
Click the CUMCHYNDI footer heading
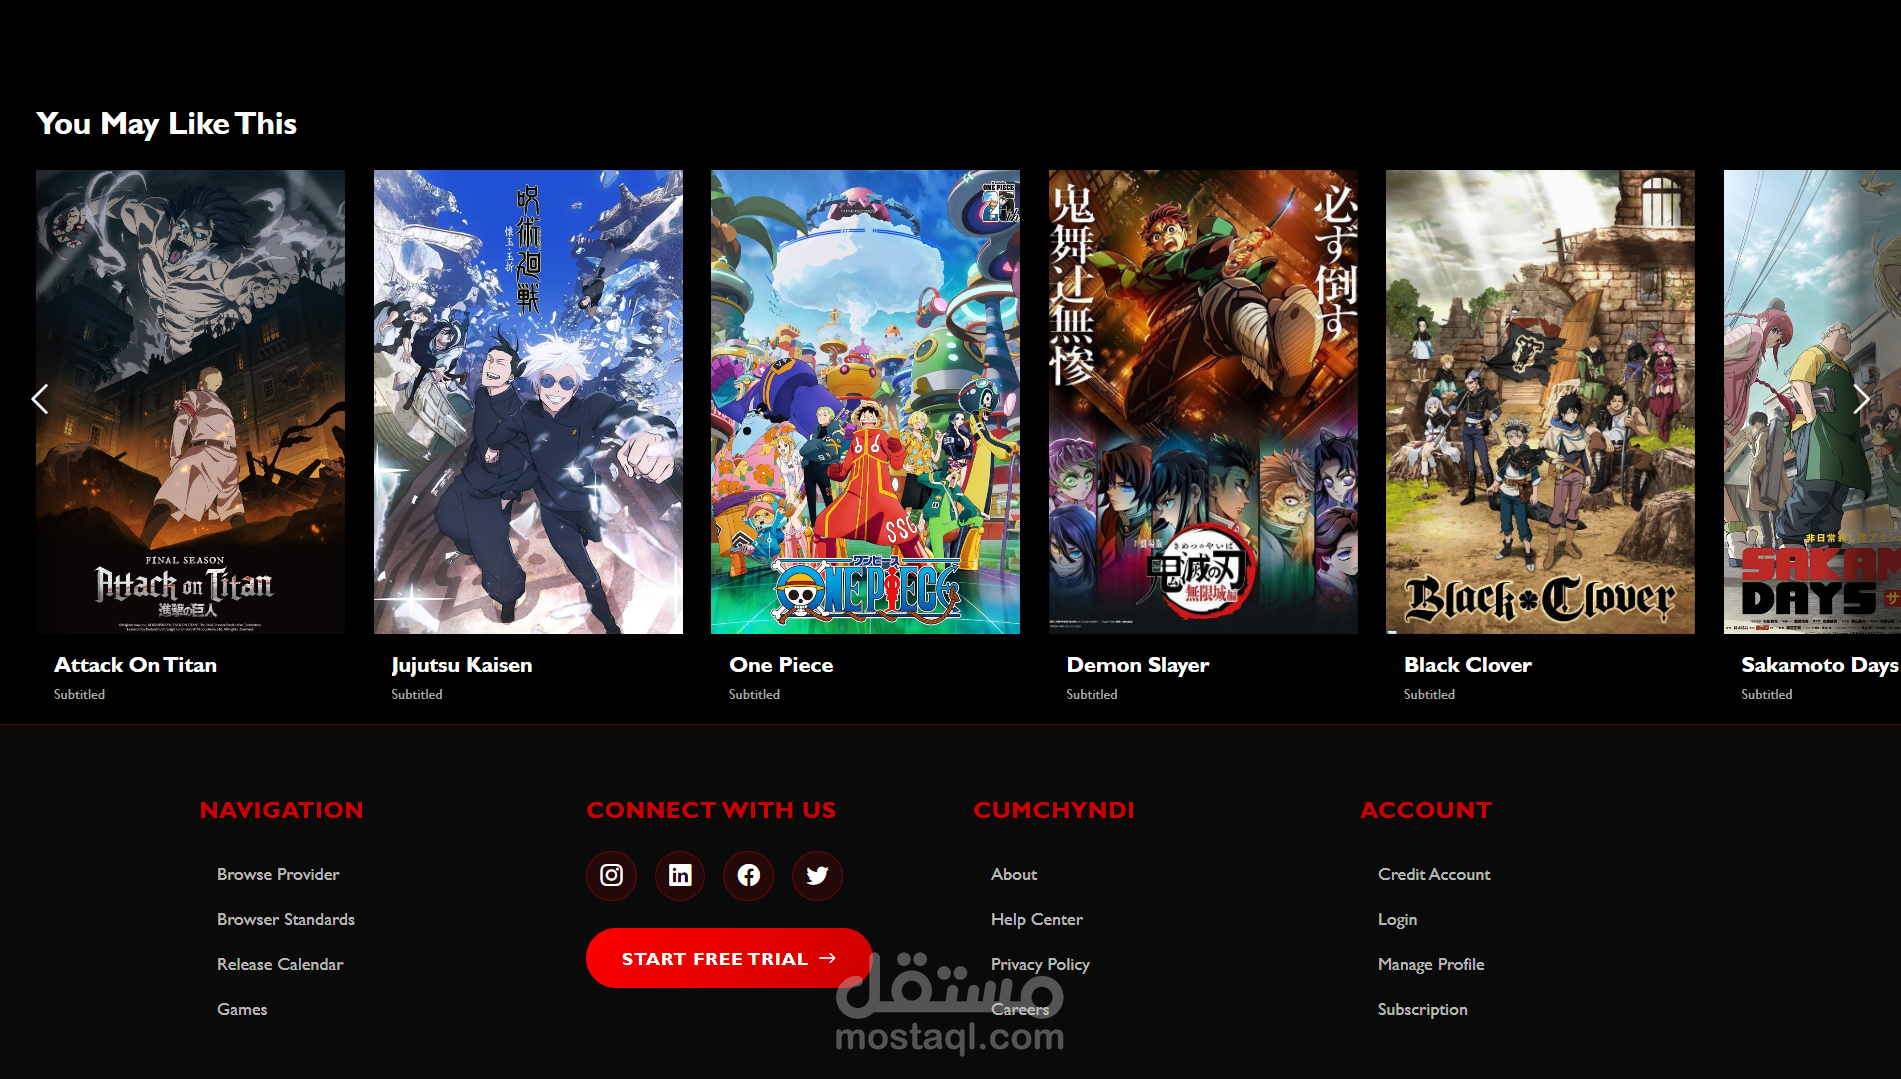pos(1054,810)
